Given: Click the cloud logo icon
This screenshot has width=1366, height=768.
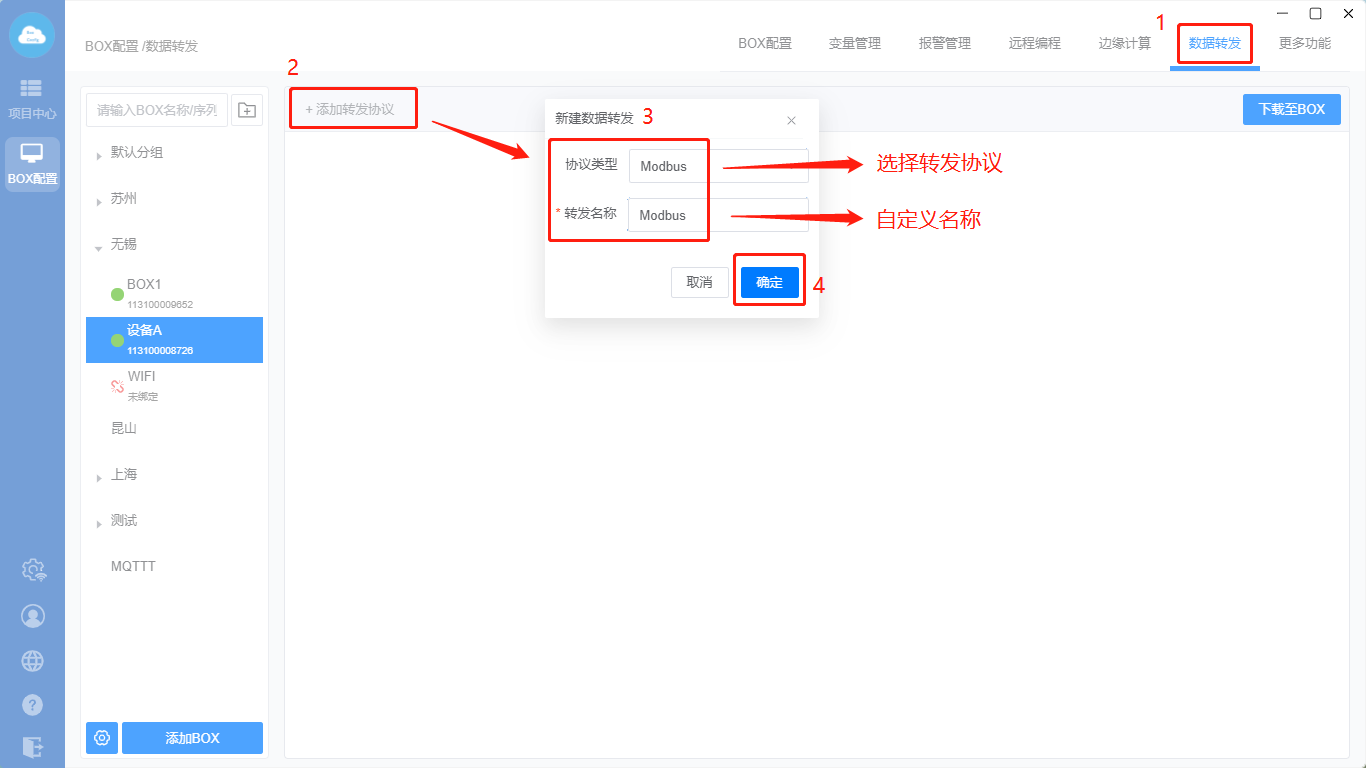Looking at the screenshot, I should (x=32, y=35).
